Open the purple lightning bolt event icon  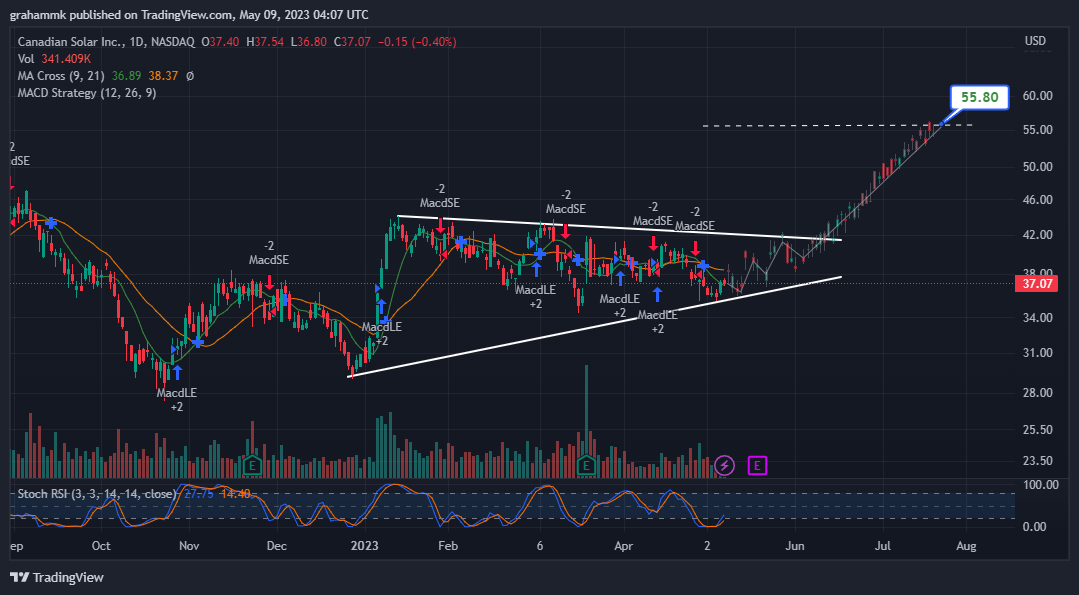tap(724, 466)
